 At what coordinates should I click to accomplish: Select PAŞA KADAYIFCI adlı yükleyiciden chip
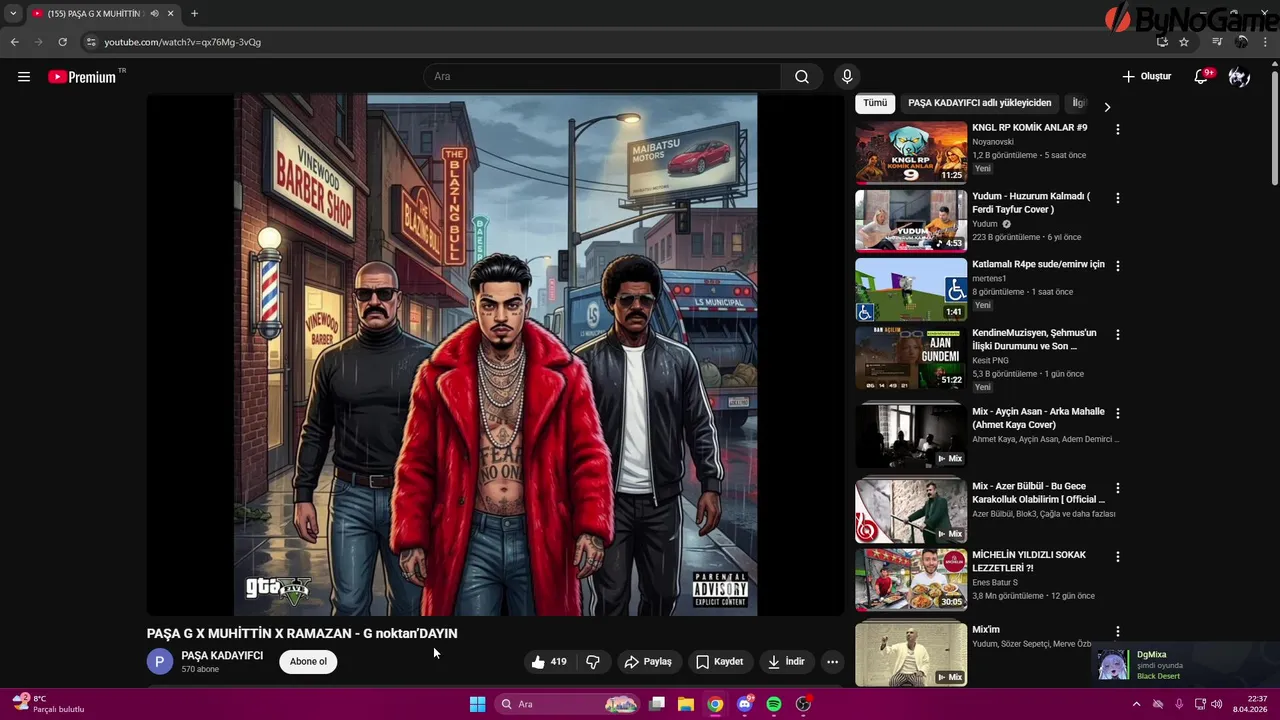[980, 103]
